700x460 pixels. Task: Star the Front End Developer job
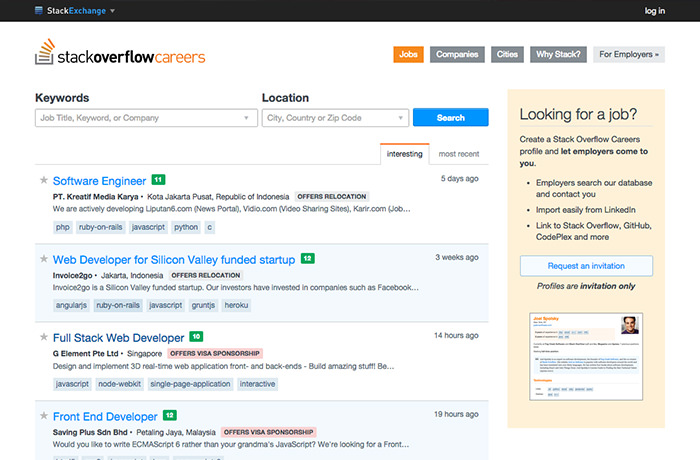(44, 416)
